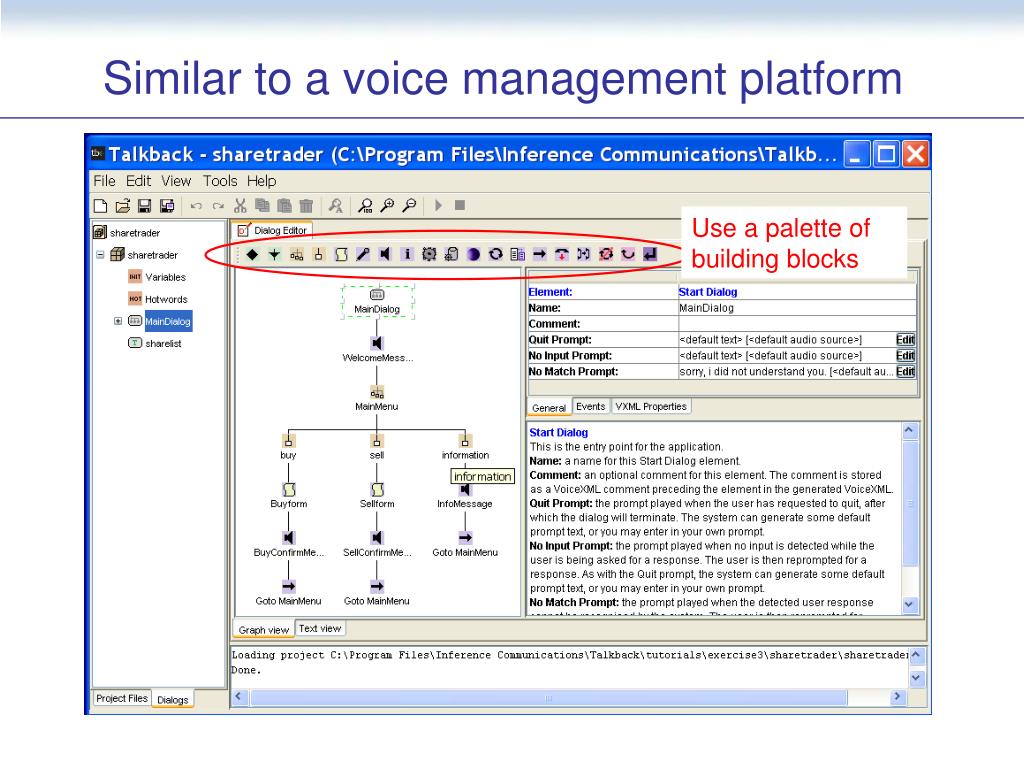The height and width of the screenshot is (768, 1024).
Task: Select the dark sphere palette block
Action: click(473, 254)
